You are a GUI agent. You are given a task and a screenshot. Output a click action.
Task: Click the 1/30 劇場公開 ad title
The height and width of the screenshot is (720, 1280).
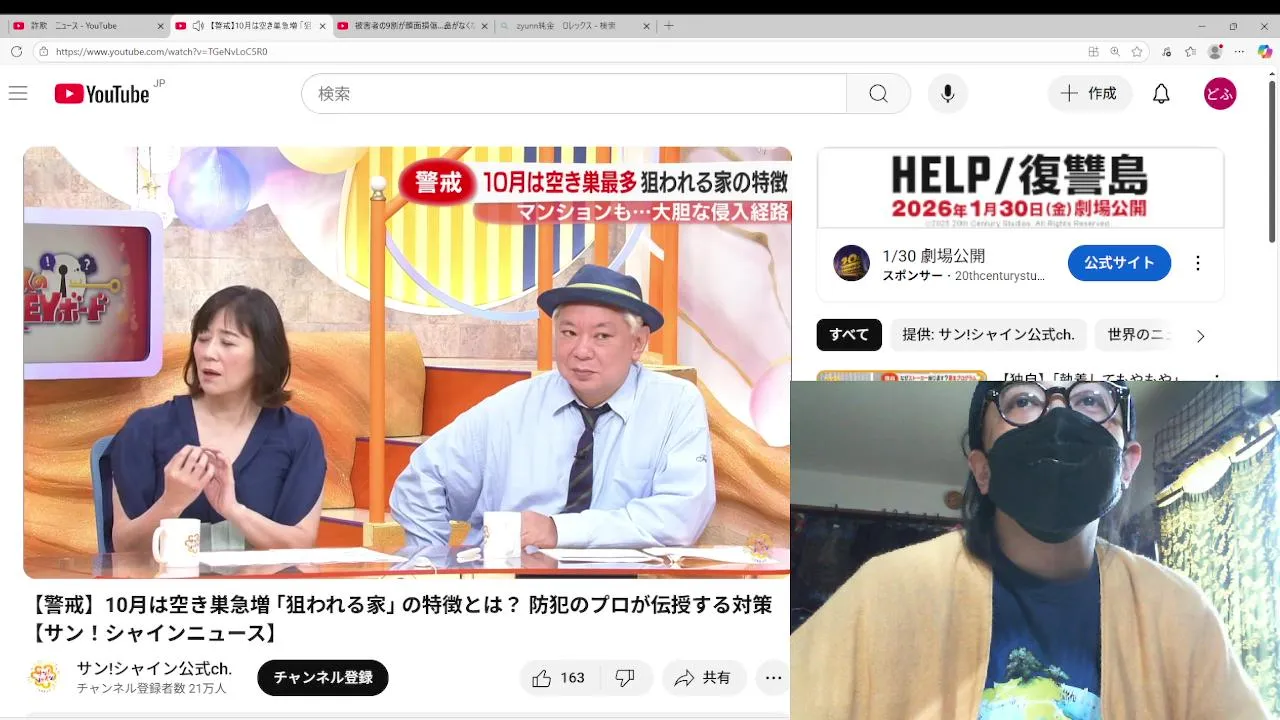coord(933,256)
